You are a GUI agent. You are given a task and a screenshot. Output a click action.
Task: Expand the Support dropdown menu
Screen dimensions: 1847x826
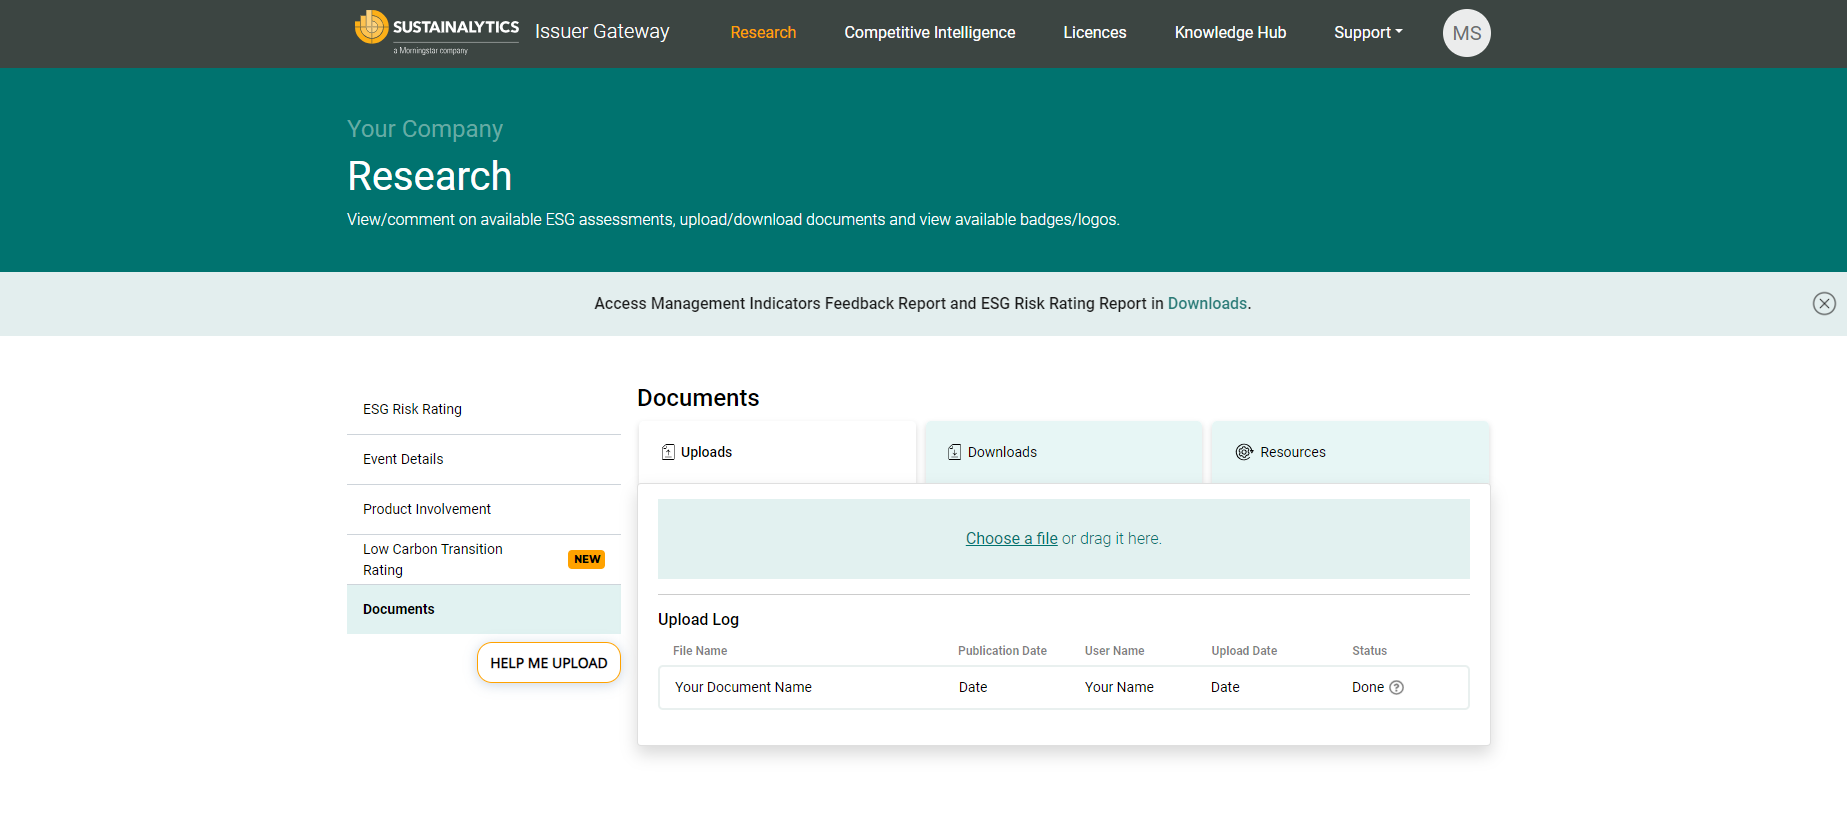[1367, 33]
